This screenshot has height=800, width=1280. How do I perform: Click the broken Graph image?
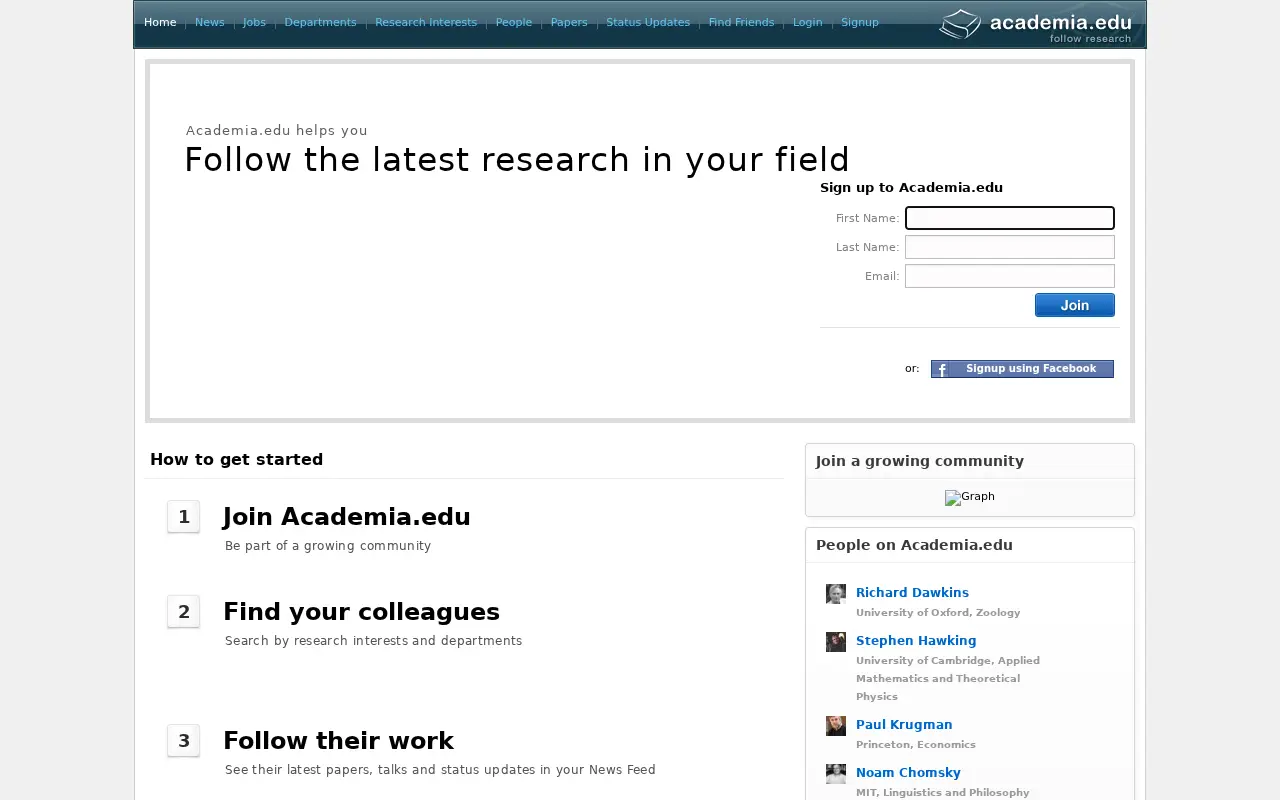pos(970,497)
